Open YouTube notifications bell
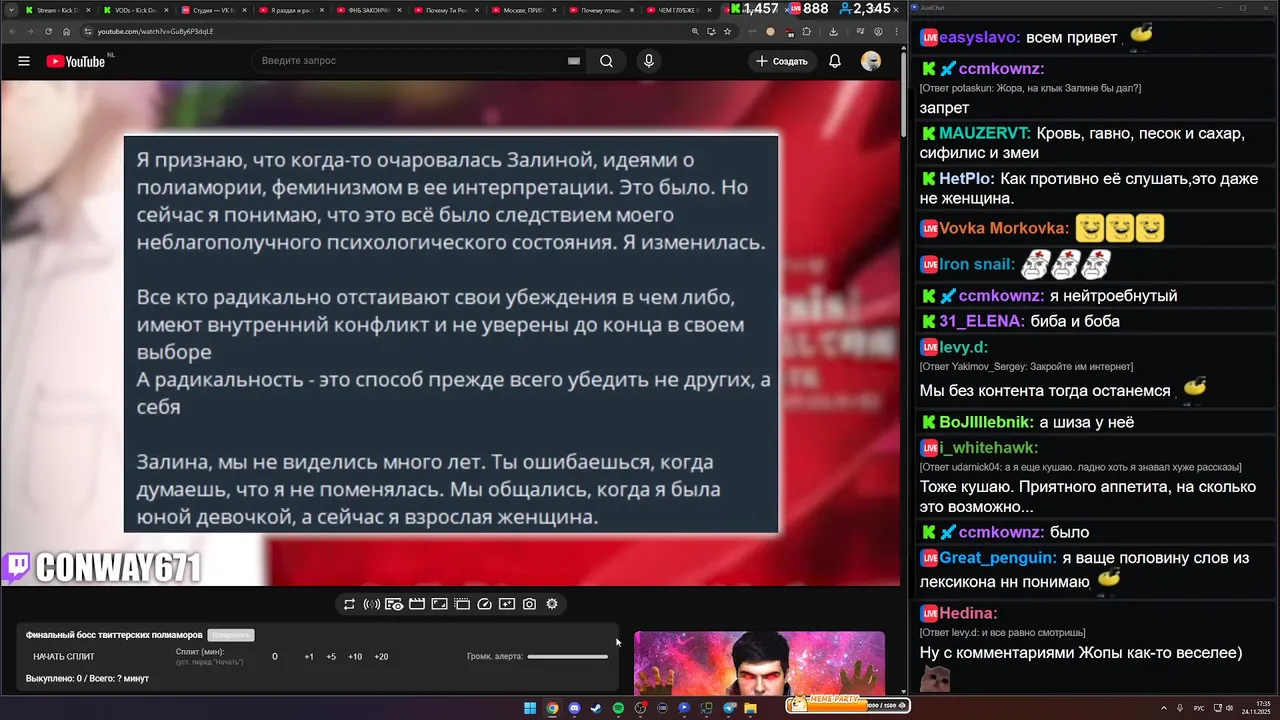Screen dimensions: 1280x720 coord(835,61)
